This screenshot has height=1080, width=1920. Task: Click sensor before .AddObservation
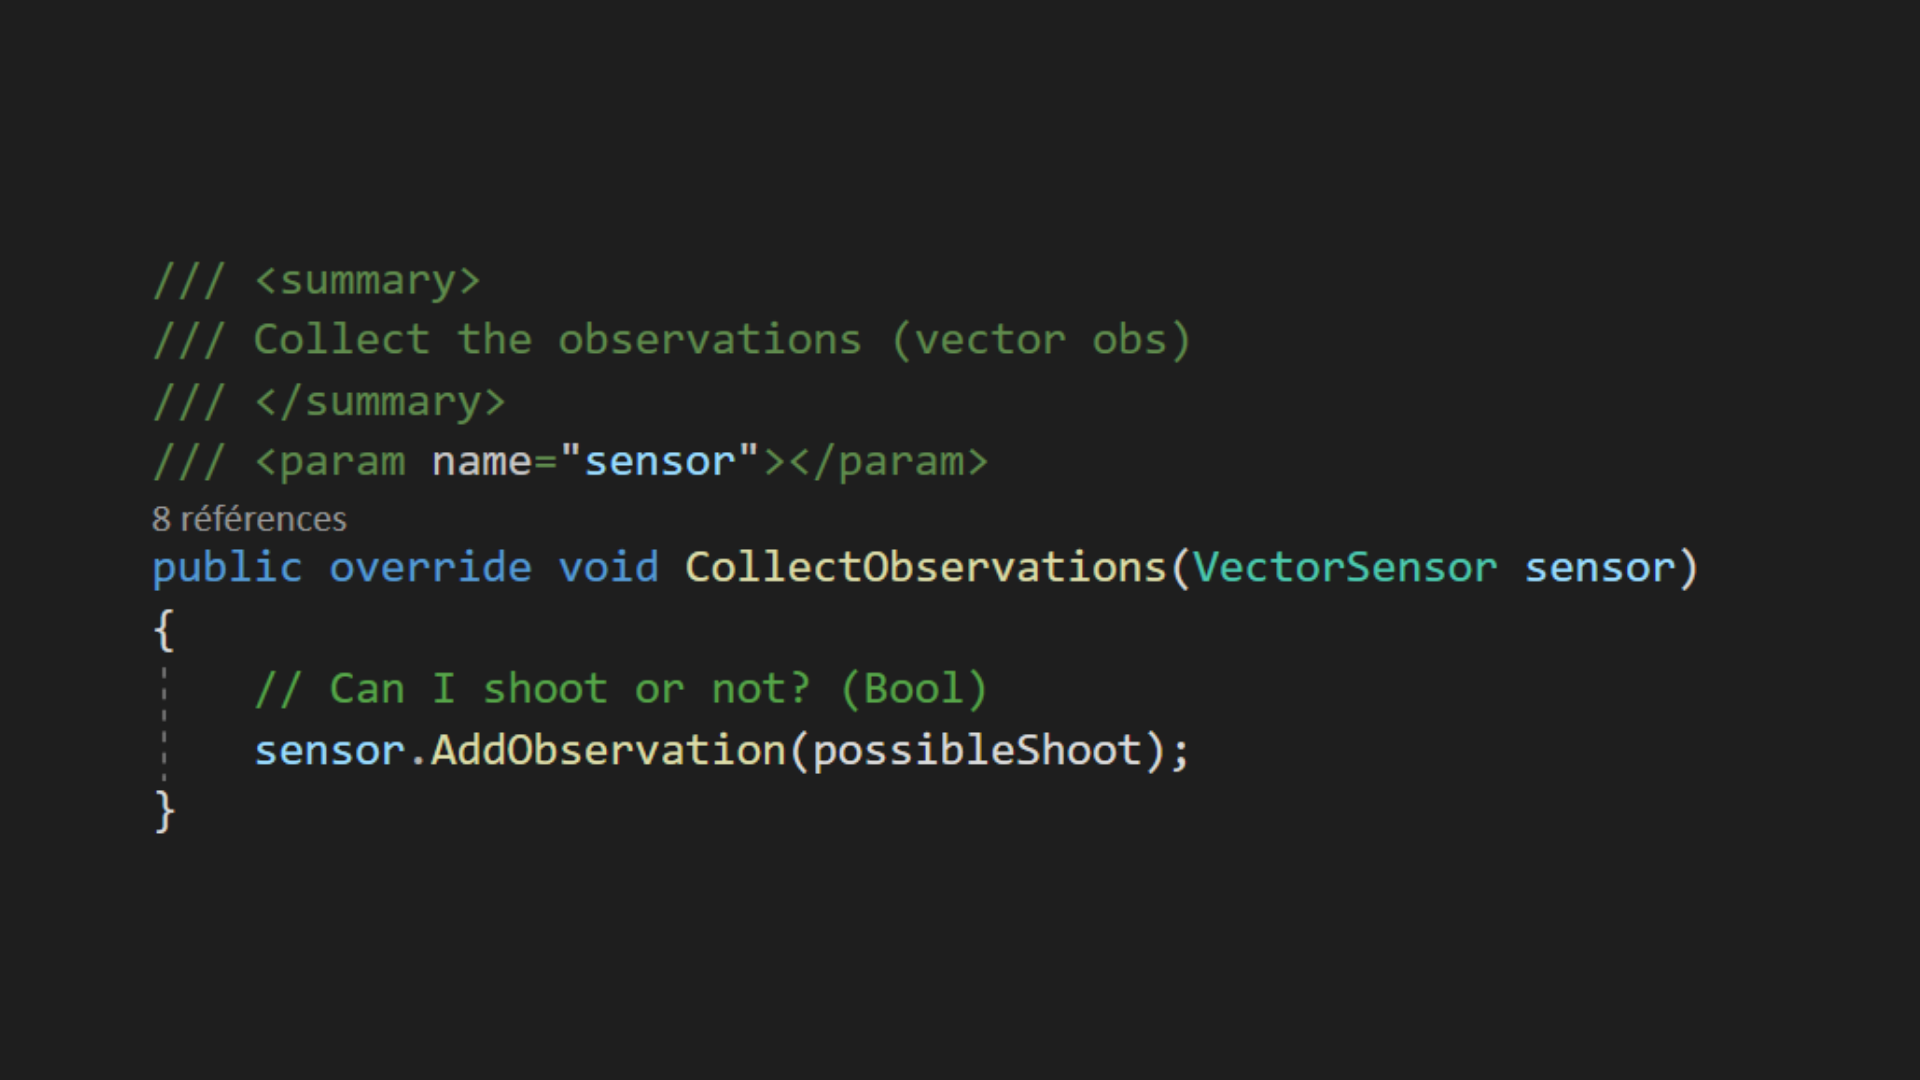[329, 751]
